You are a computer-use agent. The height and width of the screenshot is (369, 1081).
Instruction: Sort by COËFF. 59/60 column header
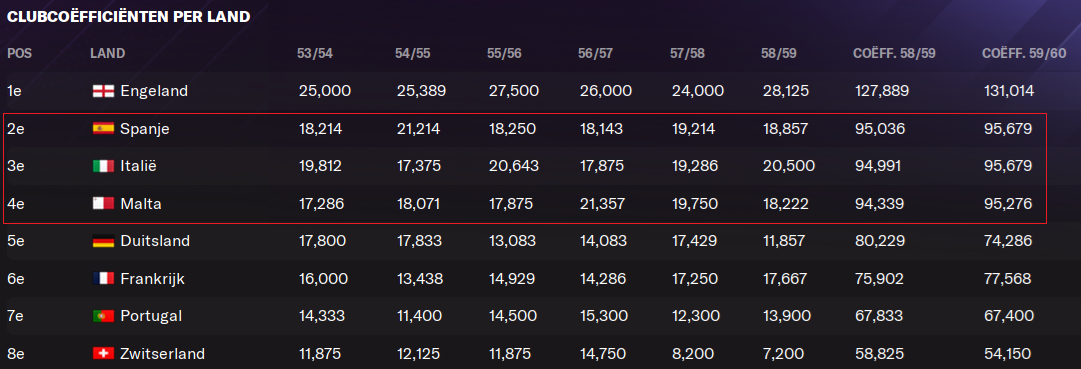[x=1023, y=54]
